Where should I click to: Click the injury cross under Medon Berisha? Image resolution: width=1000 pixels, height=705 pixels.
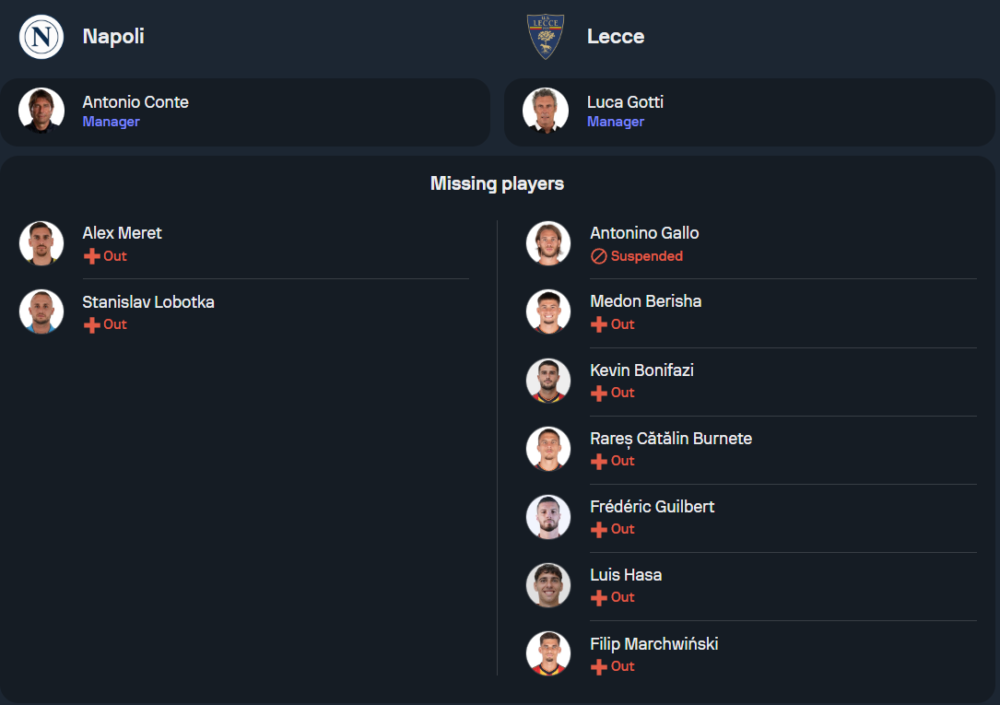(599, 325)
